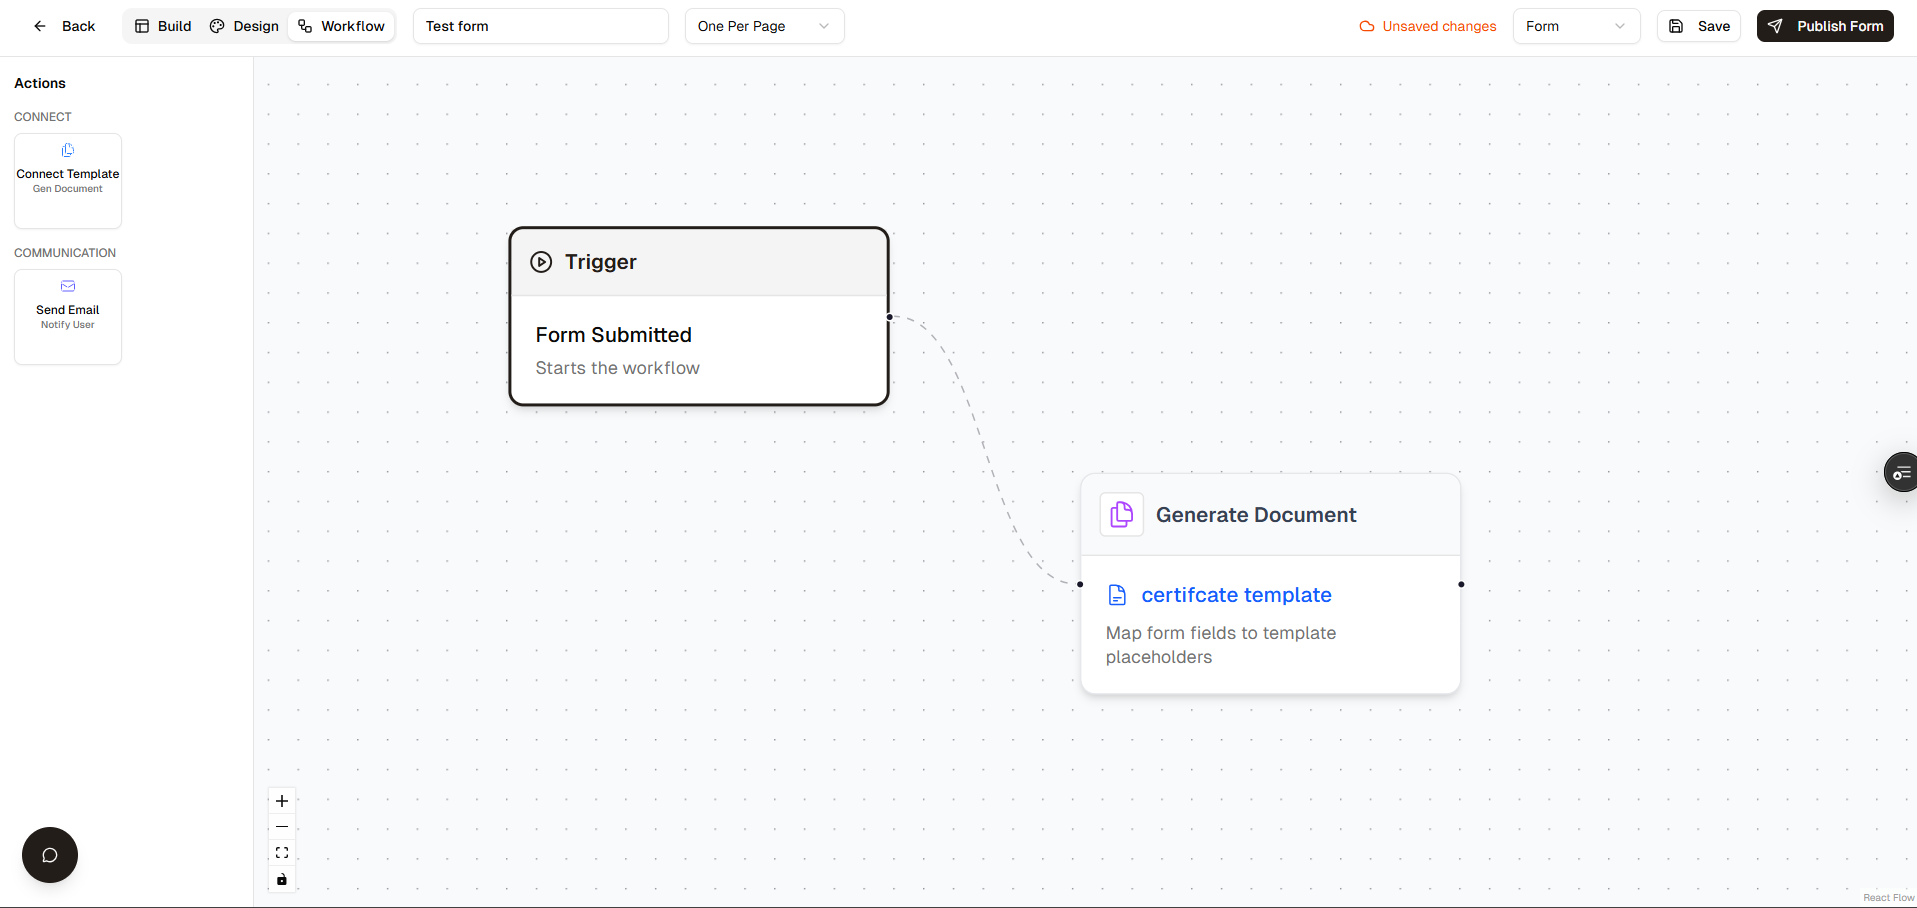Zoom in on the workflow canvas

click(281, 800)
